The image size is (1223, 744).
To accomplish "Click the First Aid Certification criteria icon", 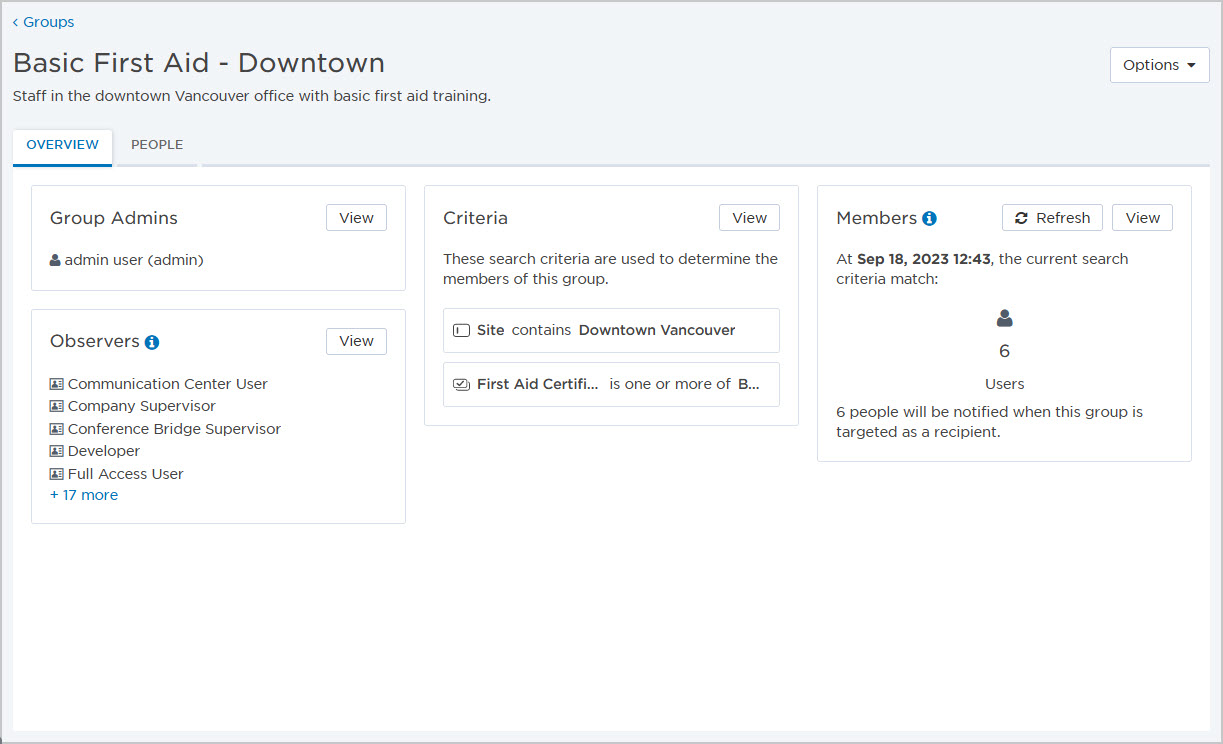I will [x=461, y=384].
